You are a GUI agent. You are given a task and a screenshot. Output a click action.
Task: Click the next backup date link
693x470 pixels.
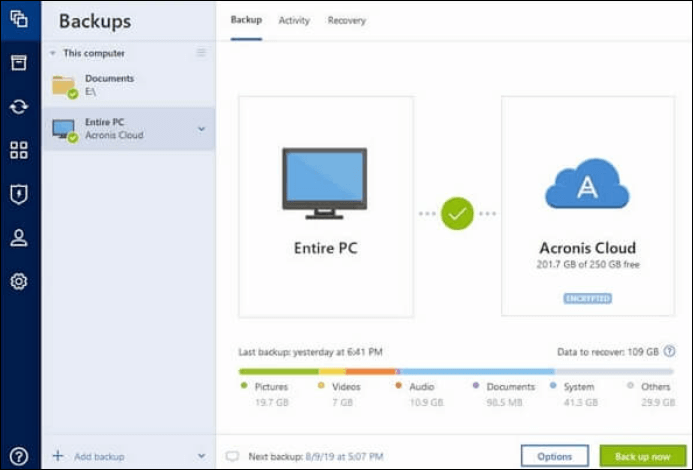[x=344, y=456]
